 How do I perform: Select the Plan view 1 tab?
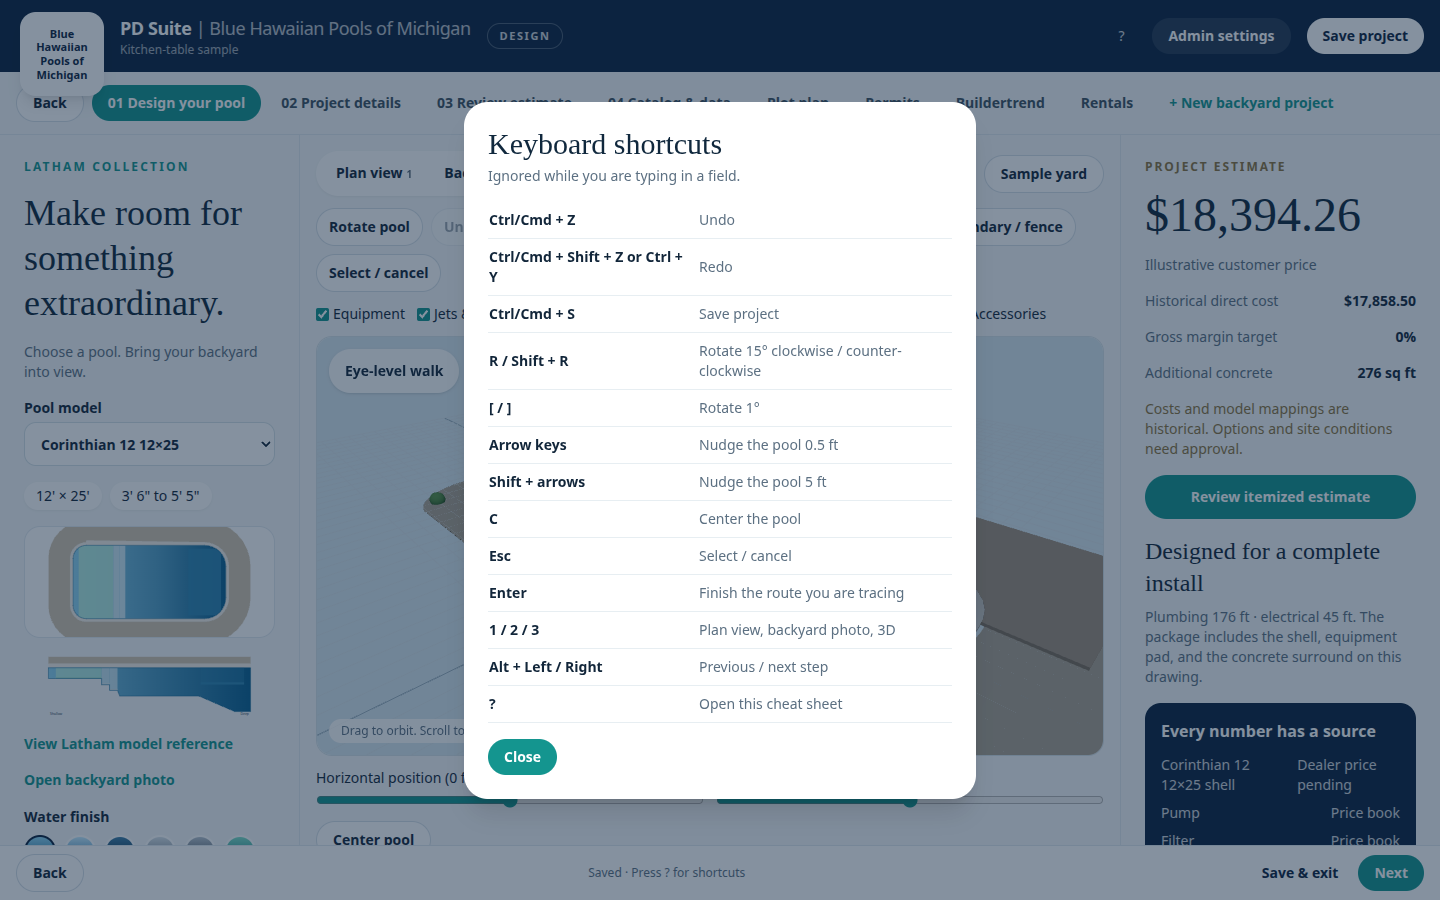pyautogui.click(x=374, y=173)
